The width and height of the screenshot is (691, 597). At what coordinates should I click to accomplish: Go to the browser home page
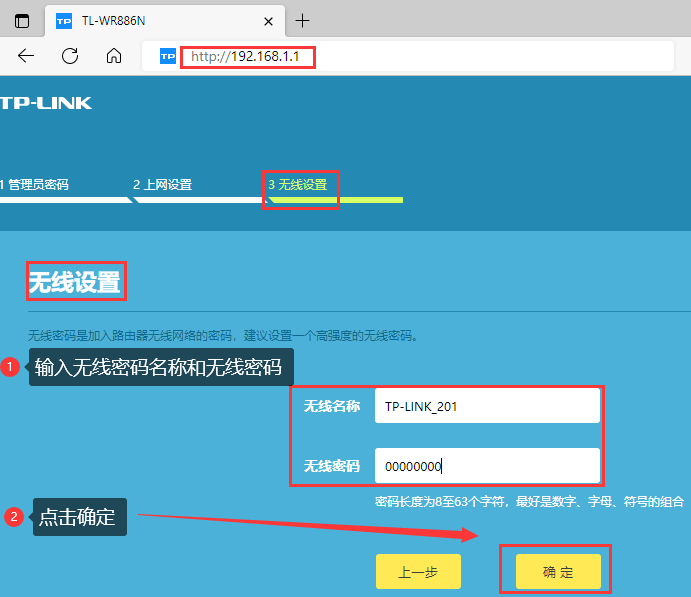click(114, 56)
